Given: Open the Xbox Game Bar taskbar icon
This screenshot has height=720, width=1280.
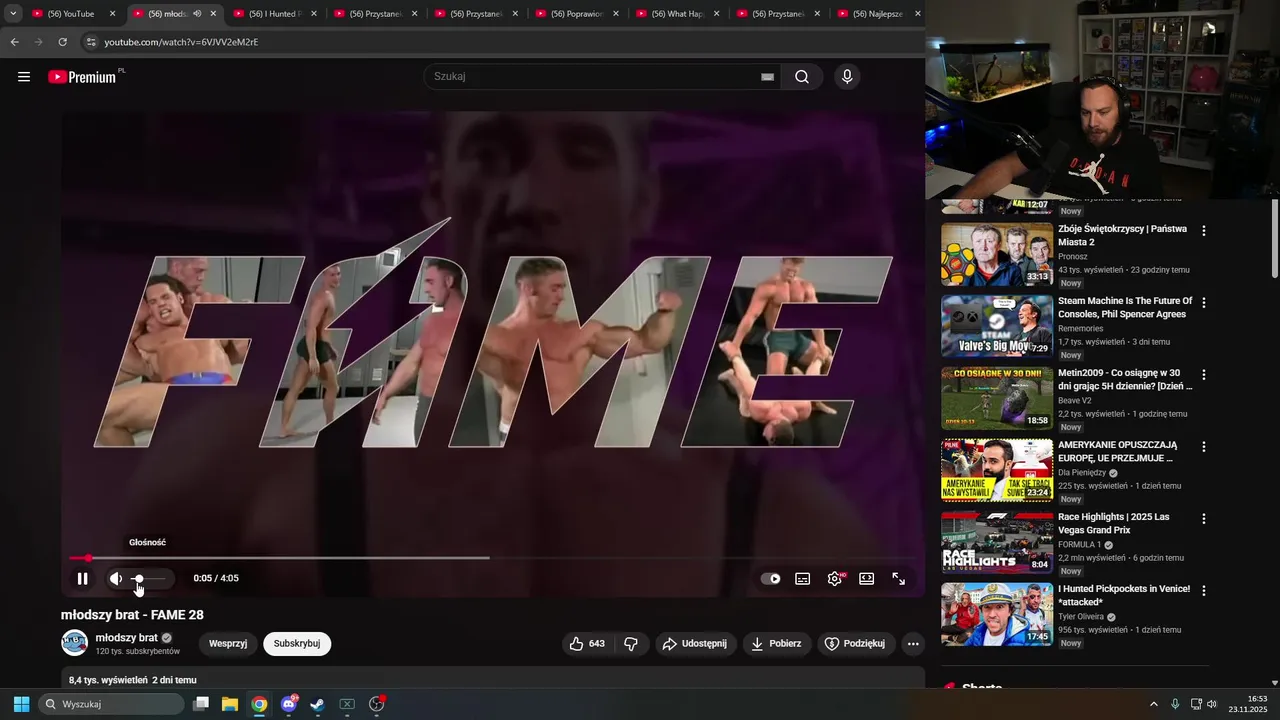Looking at the screenshot, I should point(347,704).
